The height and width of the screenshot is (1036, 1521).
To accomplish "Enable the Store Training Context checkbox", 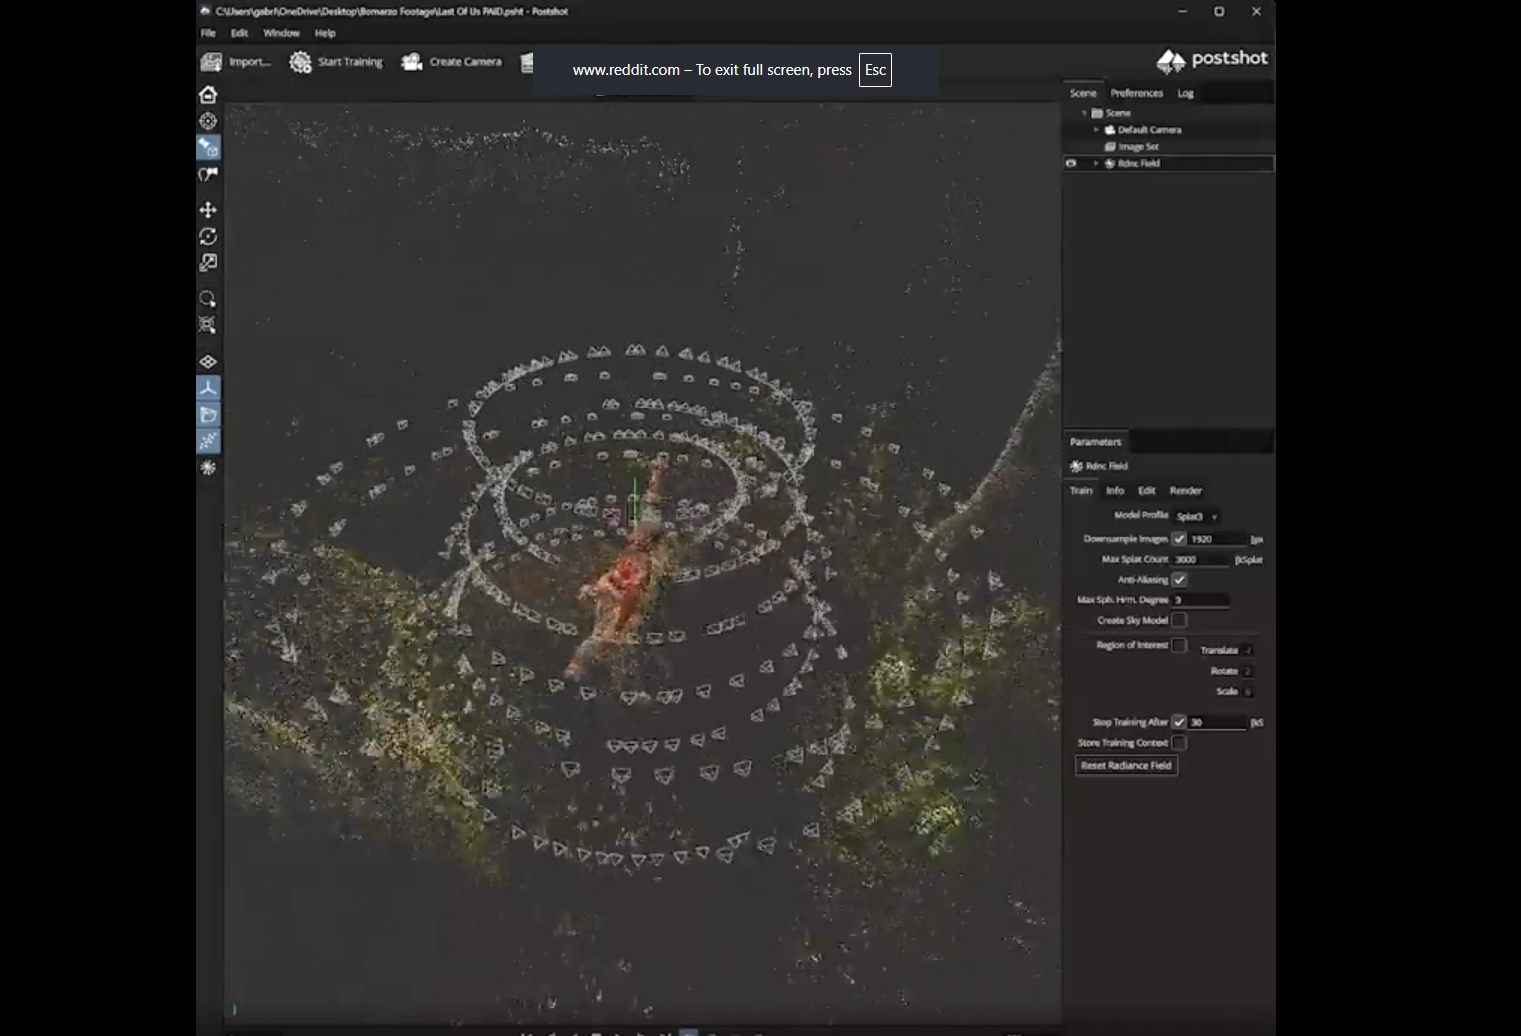I will click(x=1179, y=742).
